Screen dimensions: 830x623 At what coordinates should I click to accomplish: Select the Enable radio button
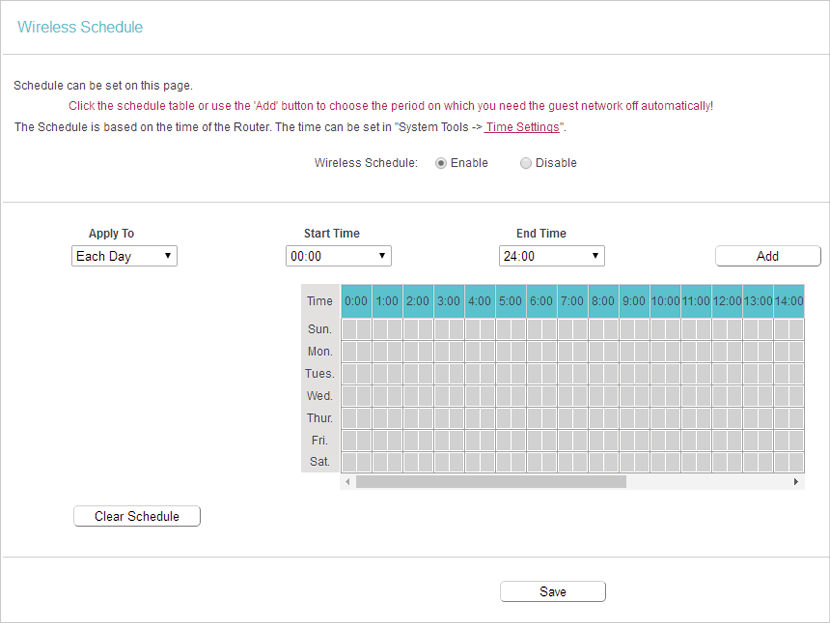click(x=440, y=163)
